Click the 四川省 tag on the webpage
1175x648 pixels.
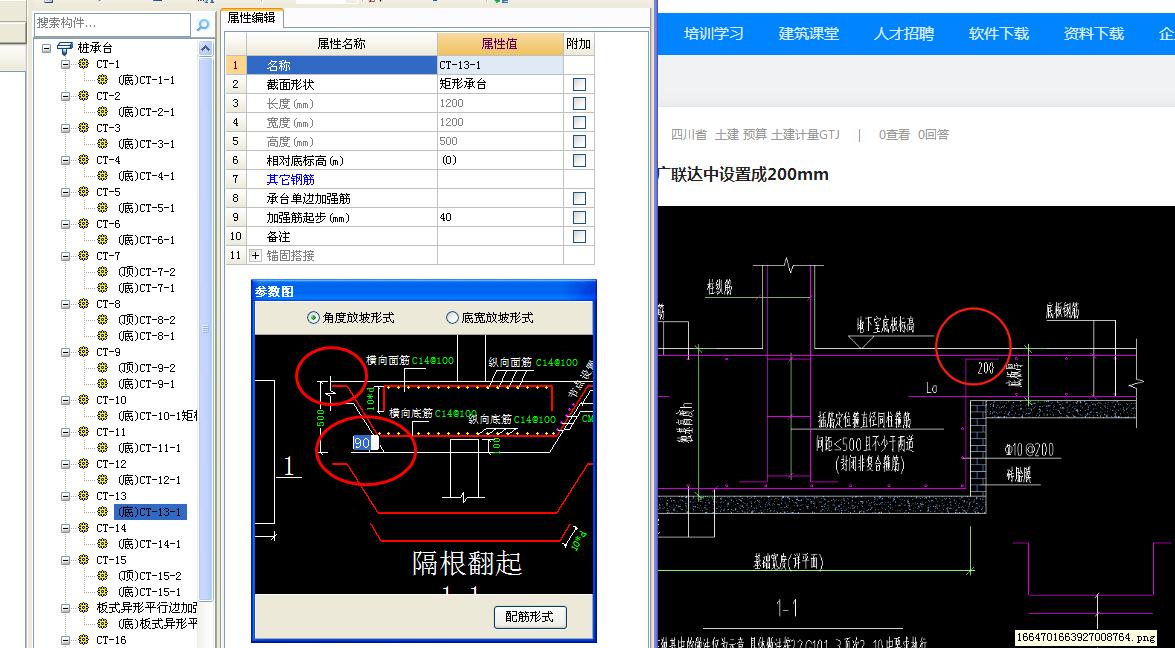click(x=689, y=135)
